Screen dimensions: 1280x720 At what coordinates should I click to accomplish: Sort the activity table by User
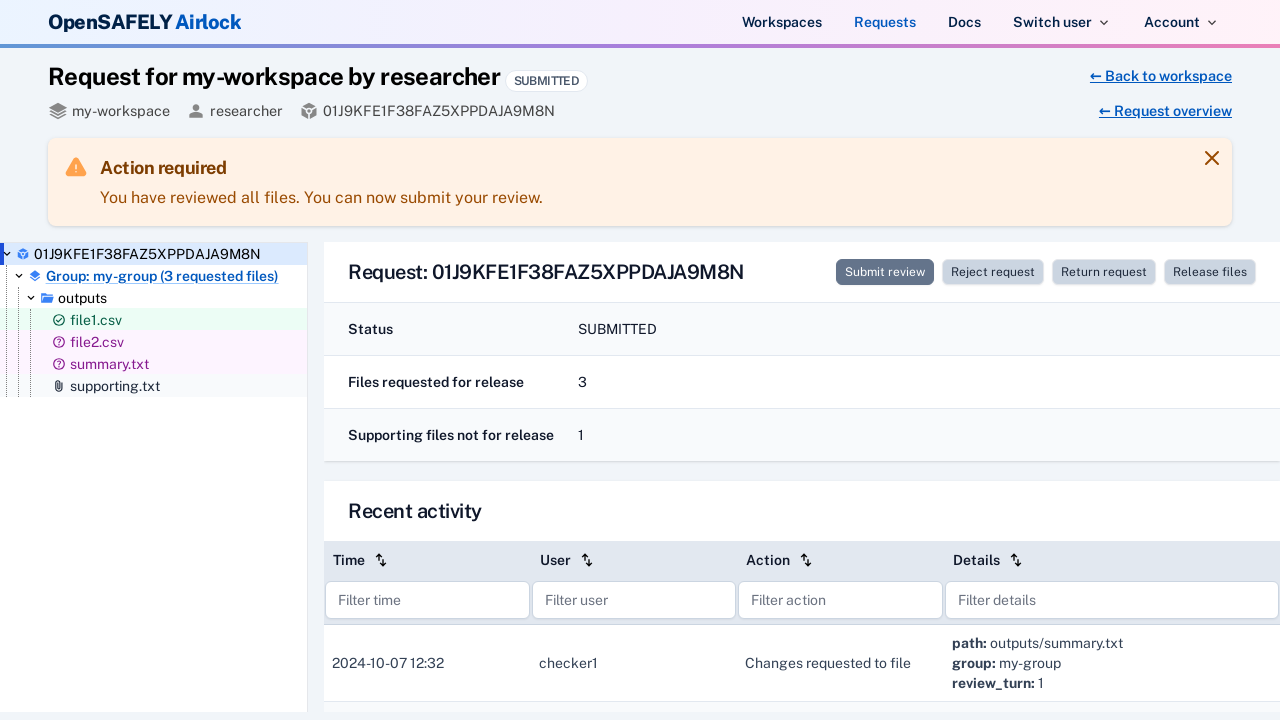click(x=587, y=560)
